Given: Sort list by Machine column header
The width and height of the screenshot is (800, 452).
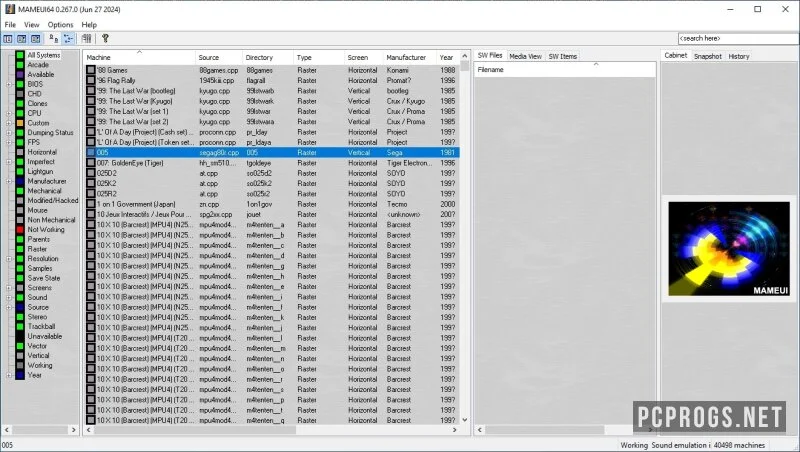Looking at the screenshot, I should pos(139,58).
